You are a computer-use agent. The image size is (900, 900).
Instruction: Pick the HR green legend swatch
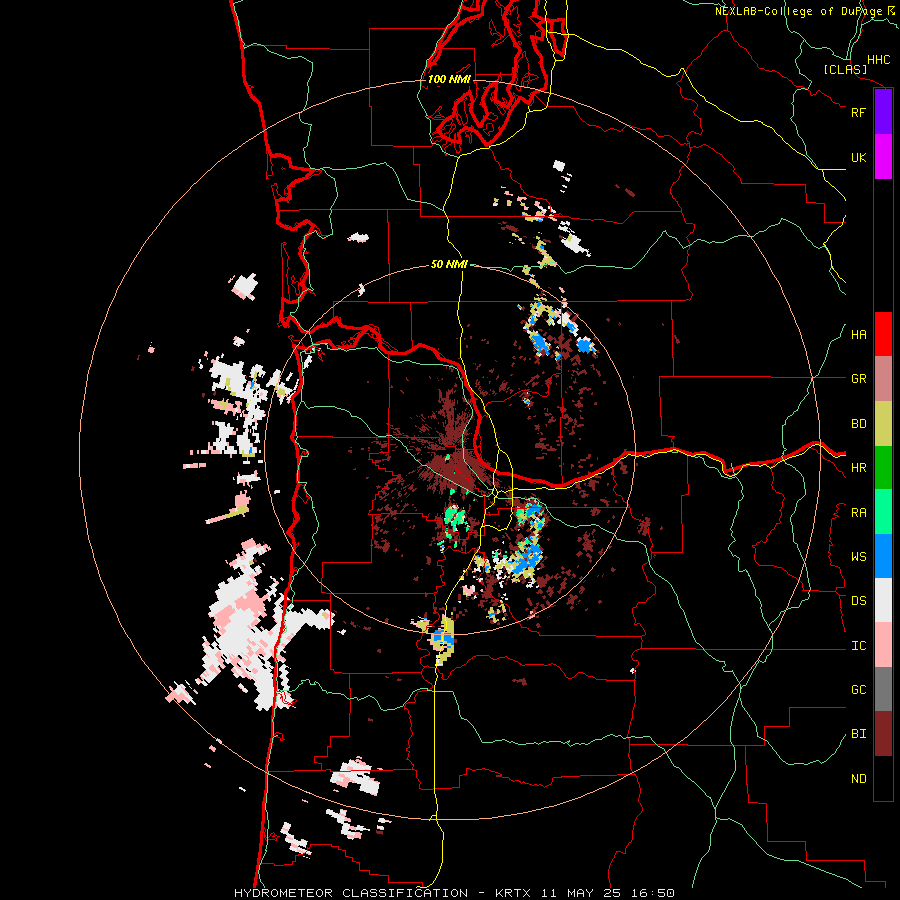[x=883, y=468]
